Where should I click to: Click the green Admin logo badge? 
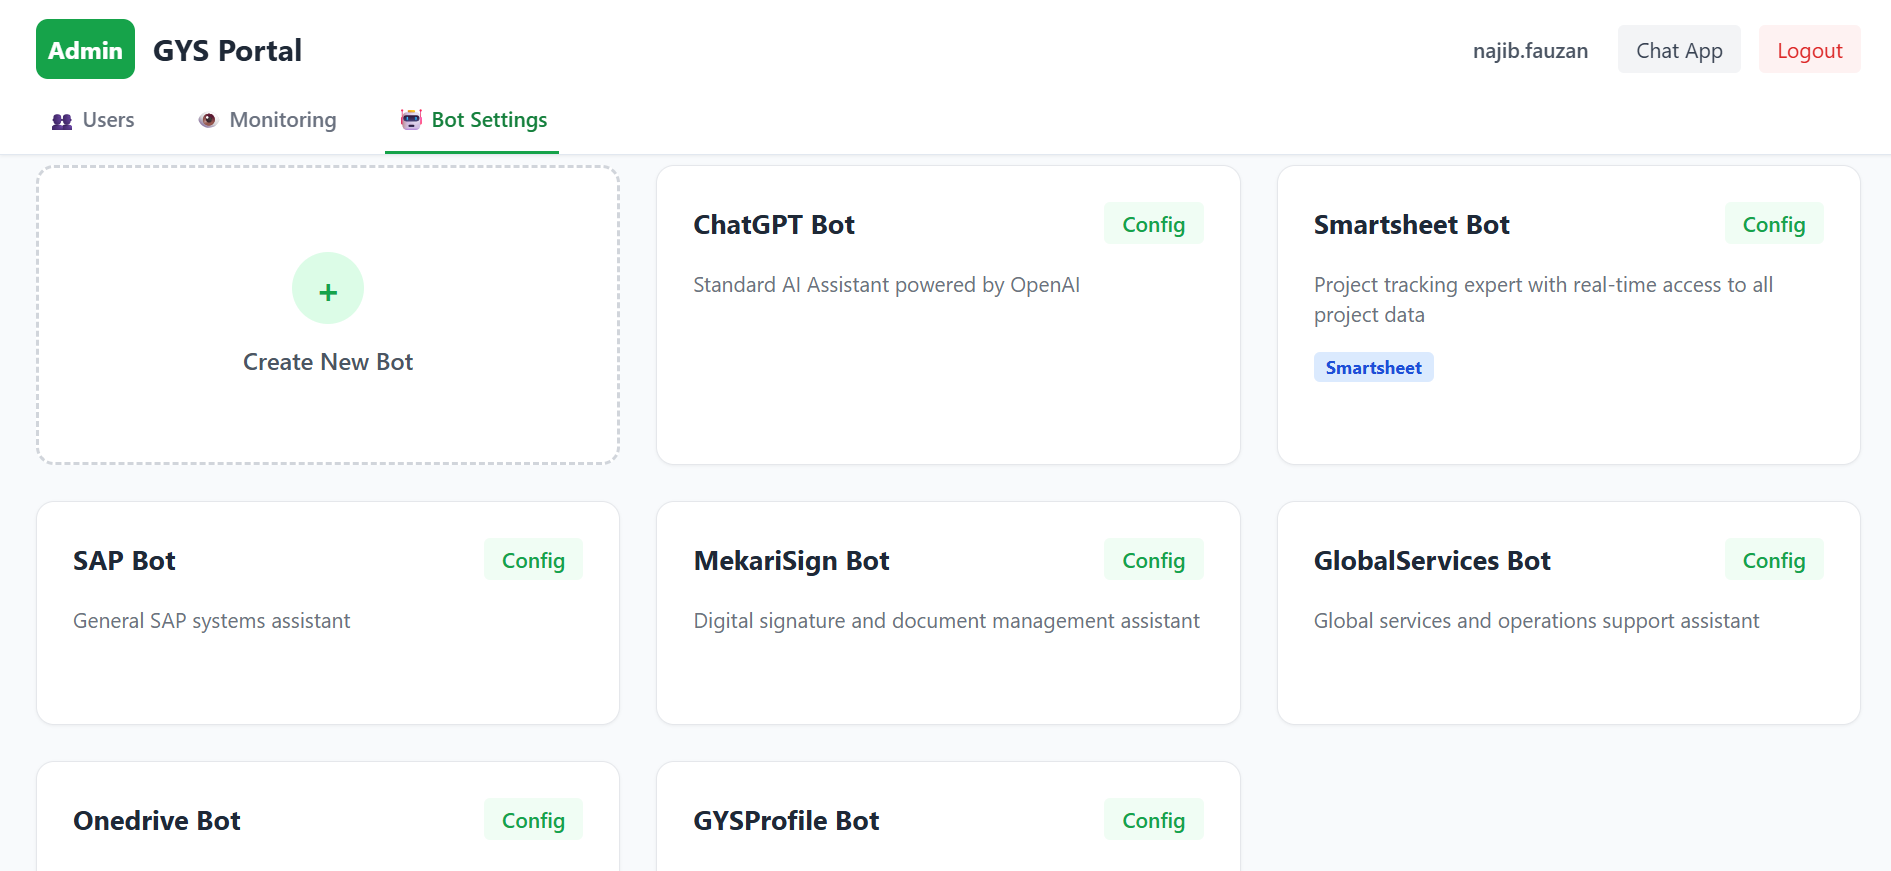[x=85, y=50]
